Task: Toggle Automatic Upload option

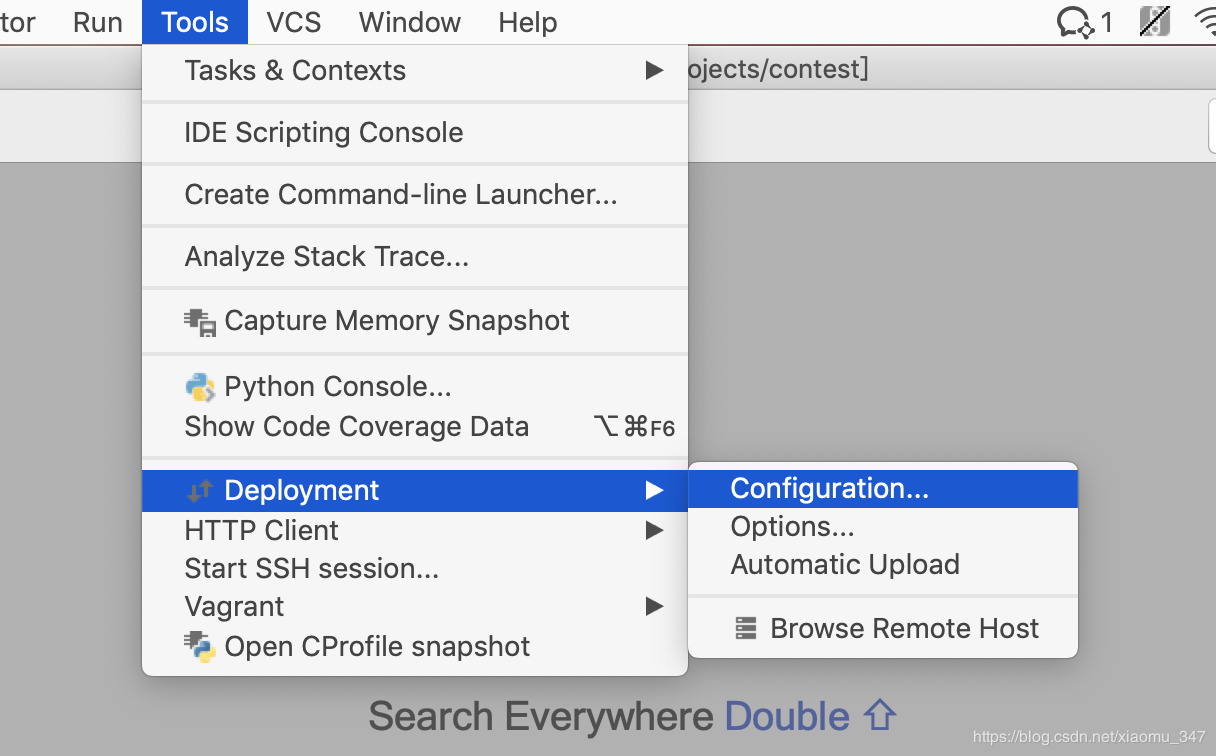Action: (845, 565)
